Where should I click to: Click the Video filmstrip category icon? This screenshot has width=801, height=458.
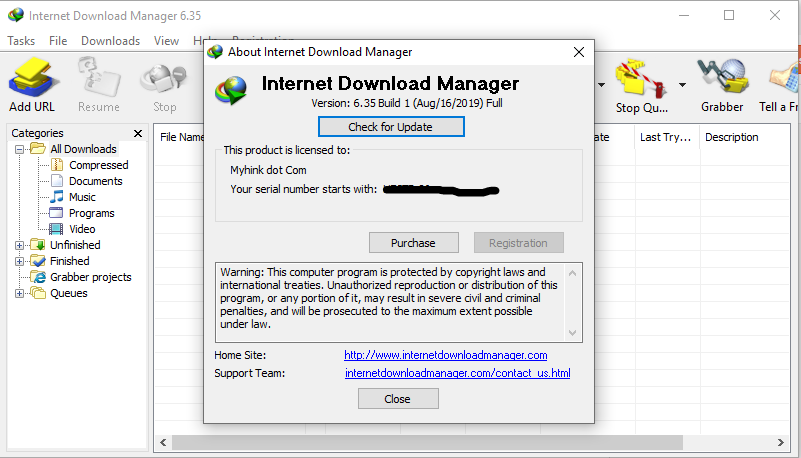coord(56,229)
